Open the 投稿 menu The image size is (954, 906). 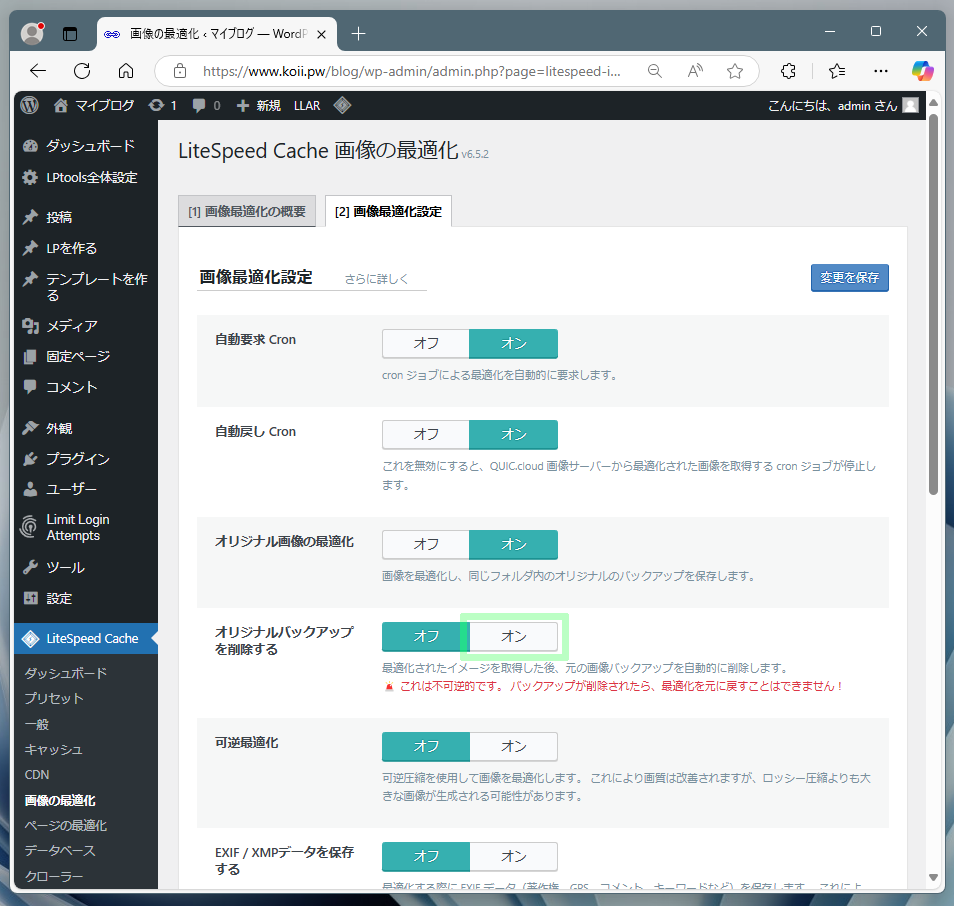click(86, 217)
